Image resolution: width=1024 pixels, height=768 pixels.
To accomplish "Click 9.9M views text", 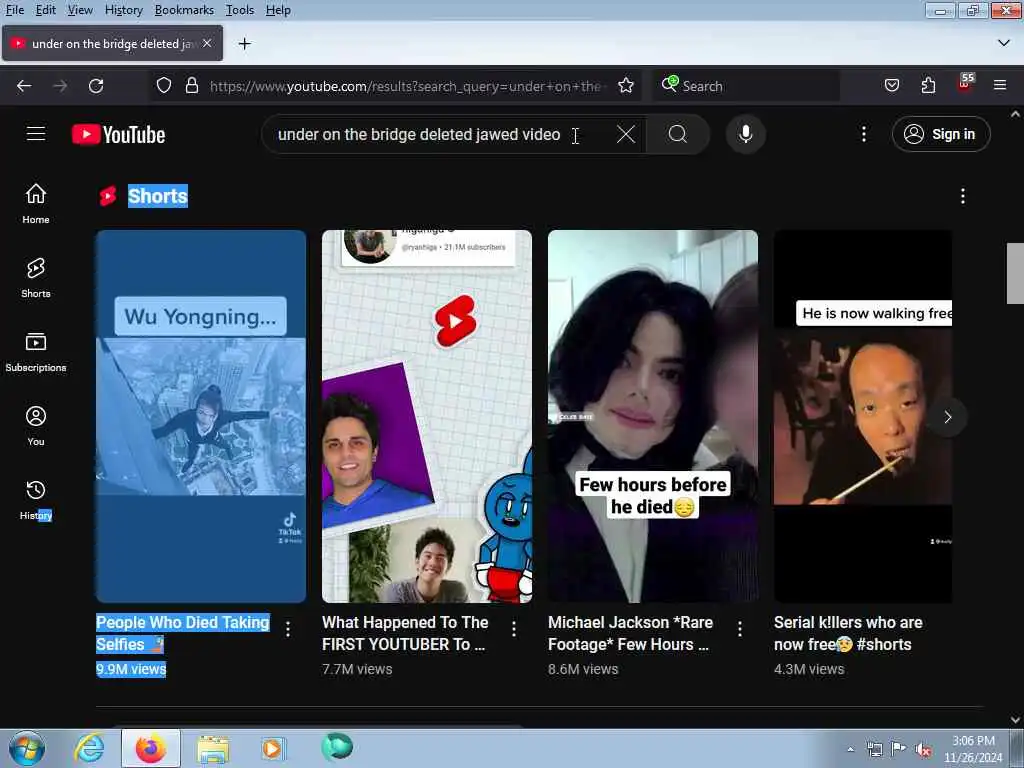I will pyautogui.click(x=131, y=669).
